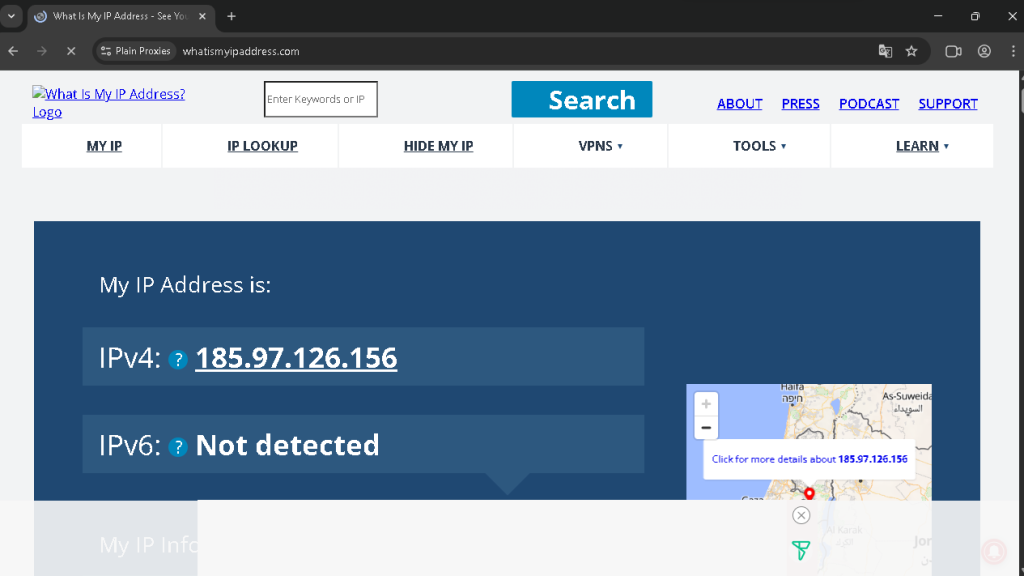Click the Haifa label on the map
Viewport: 1024px width, 576px height.
click(792, 392)
